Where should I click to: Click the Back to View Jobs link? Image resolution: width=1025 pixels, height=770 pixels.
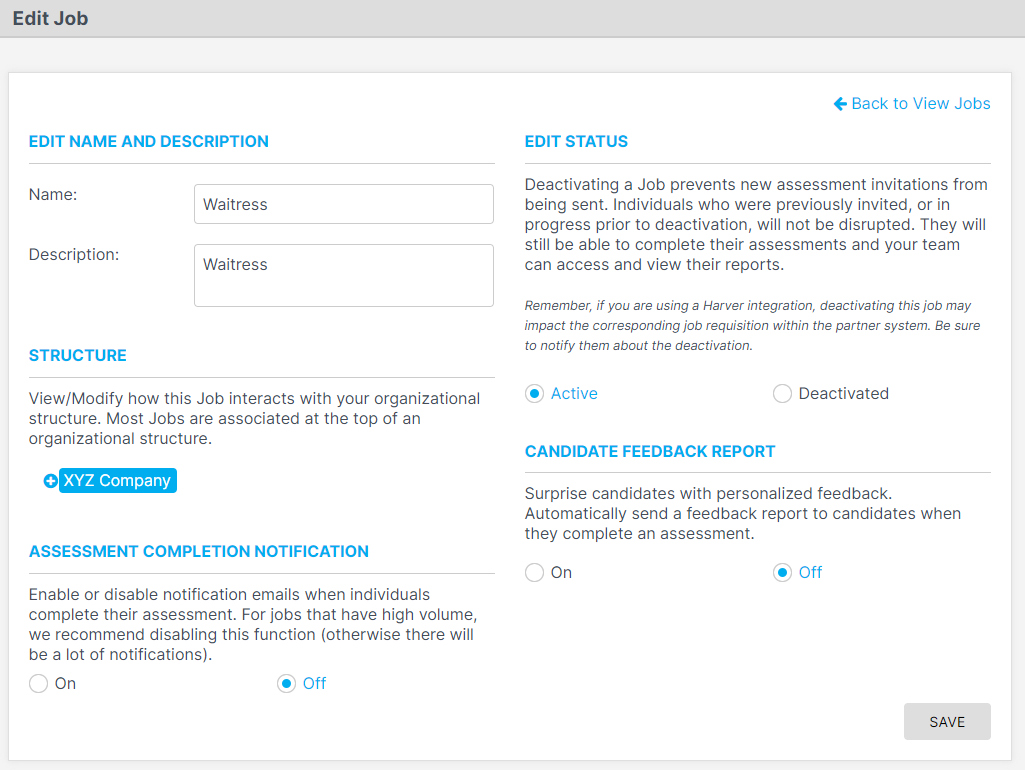click(x=912, y=103)
